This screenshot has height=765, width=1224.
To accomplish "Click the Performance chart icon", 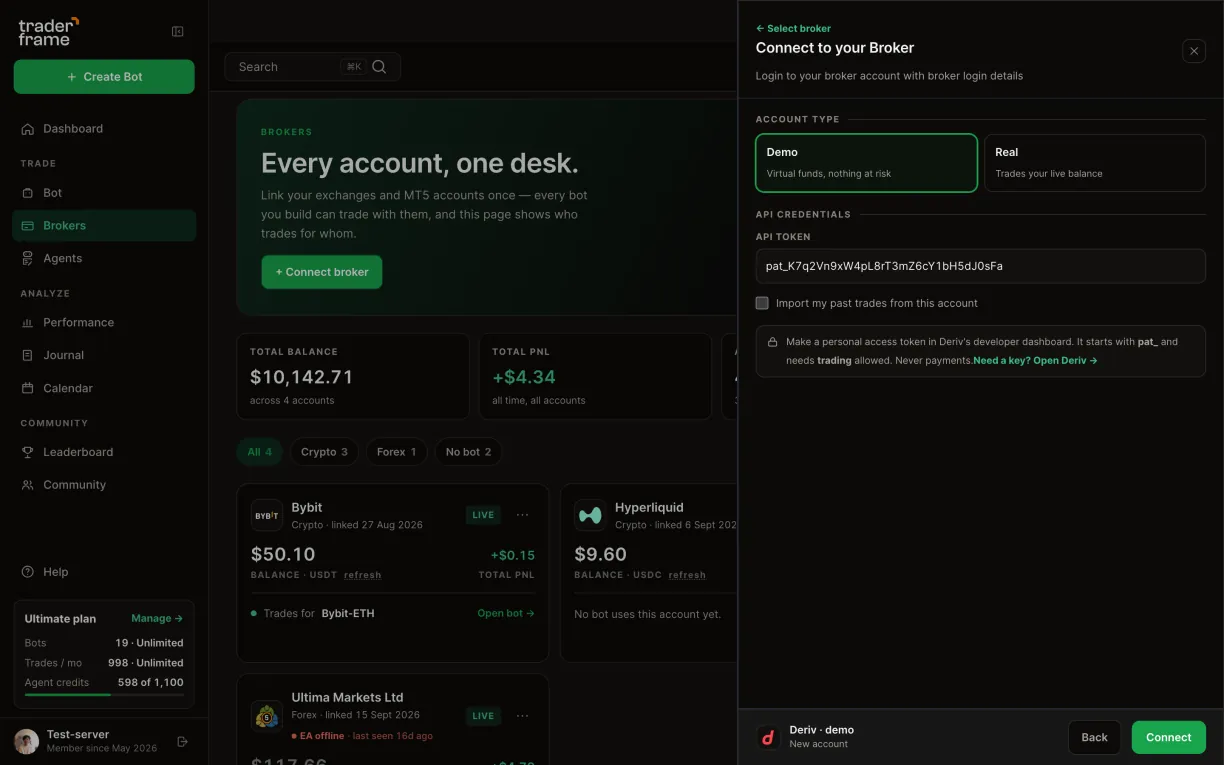I will (x=28, y=323).
